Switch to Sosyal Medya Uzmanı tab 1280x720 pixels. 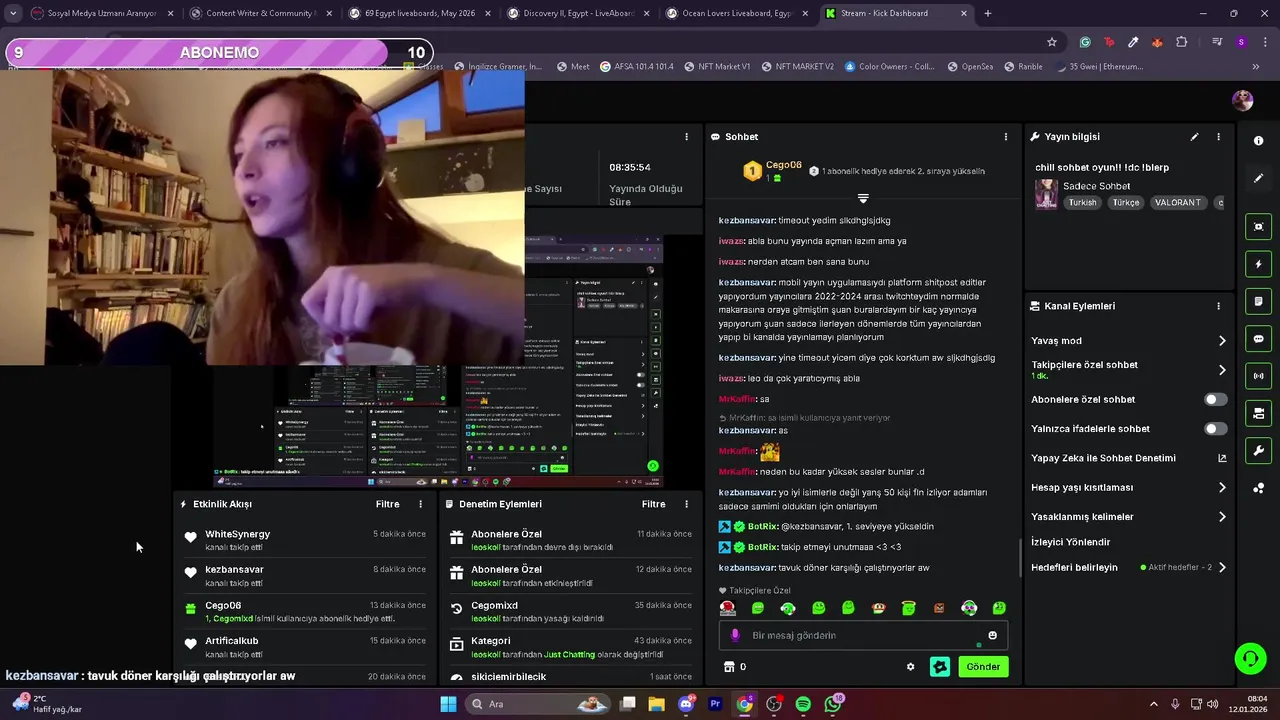point(100,13)
